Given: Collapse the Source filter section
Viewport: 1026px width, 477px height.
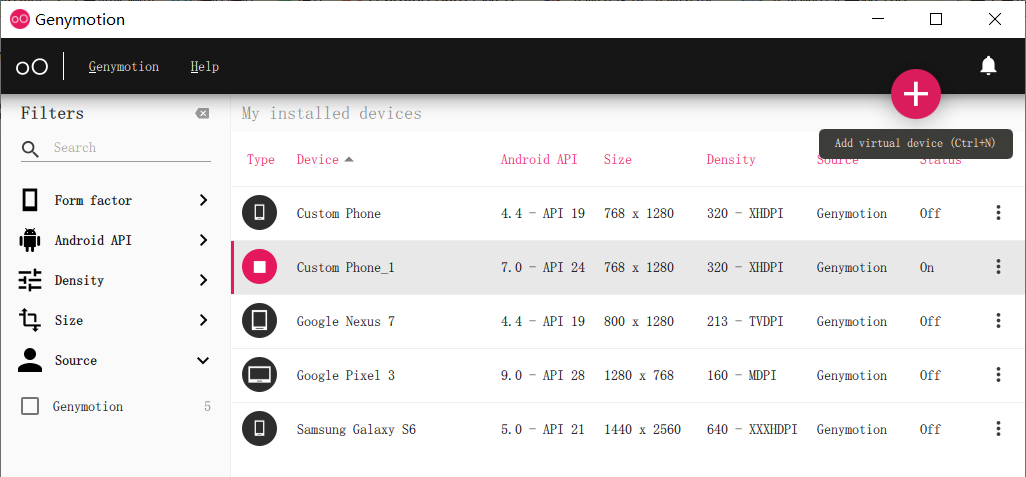Looking at the screenshot, I should [x=115, y=361].
